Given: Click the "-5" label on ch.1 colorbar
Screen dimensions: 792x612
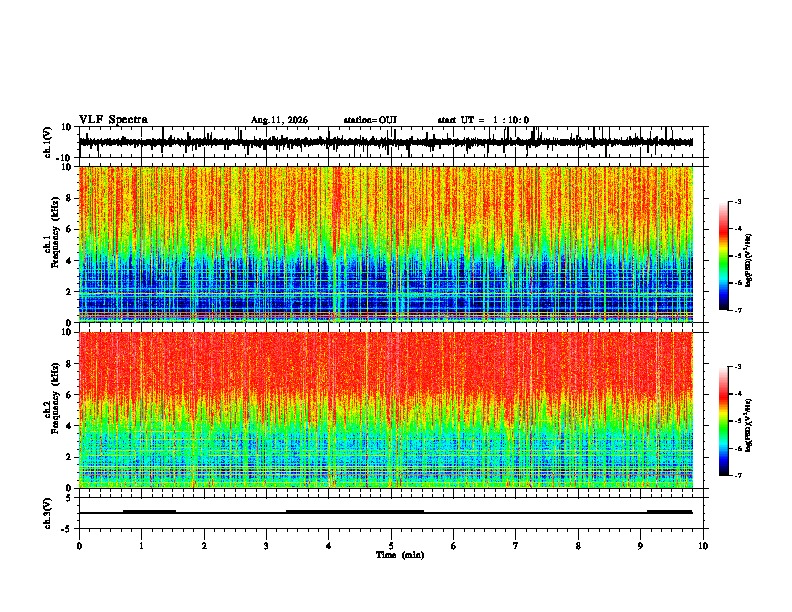Looking at the screenshot, I should click(737, 256).
